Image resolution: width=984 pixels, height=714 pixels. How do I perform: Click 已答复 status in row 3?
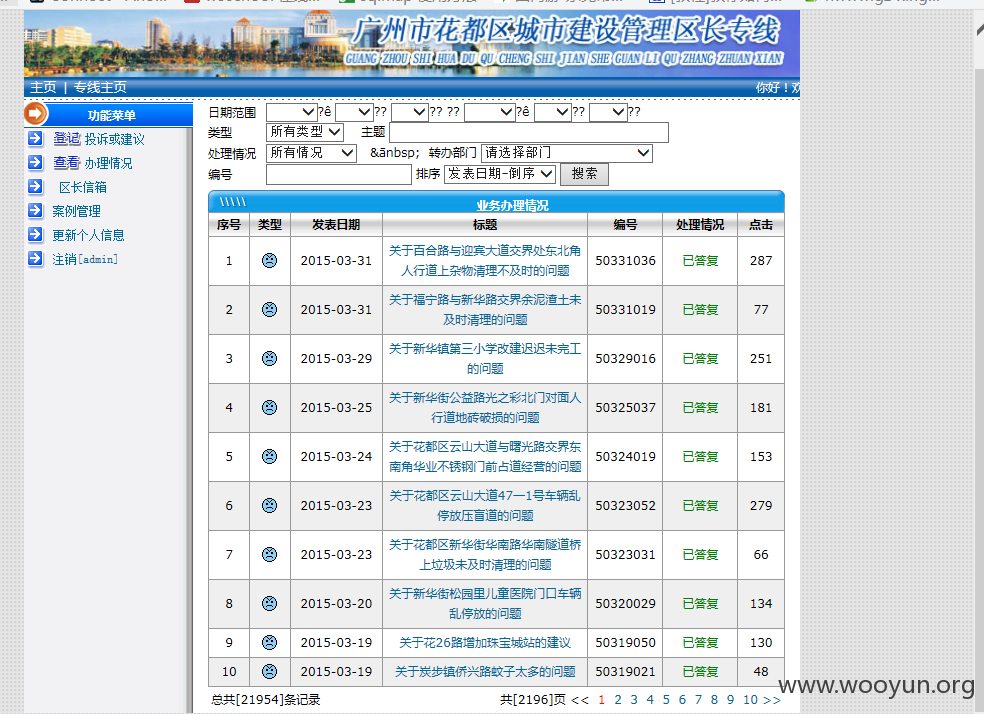tap(700, 358)
